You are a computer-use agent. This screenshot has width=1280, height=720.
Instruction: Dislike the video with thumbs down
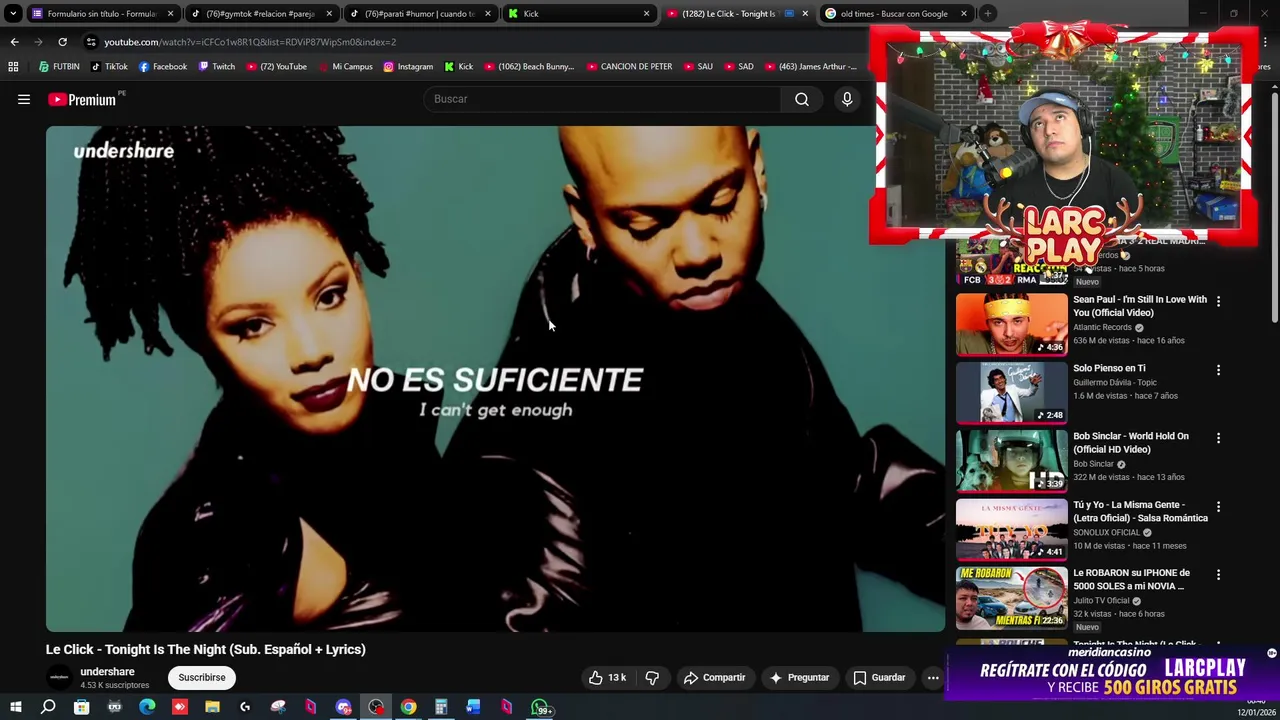pos(652,677)
